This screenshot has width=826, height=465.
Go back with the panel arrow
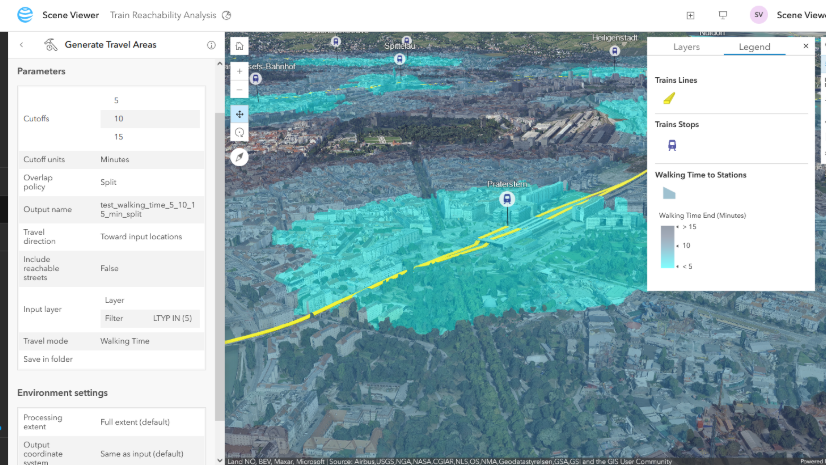pos(22,45)
